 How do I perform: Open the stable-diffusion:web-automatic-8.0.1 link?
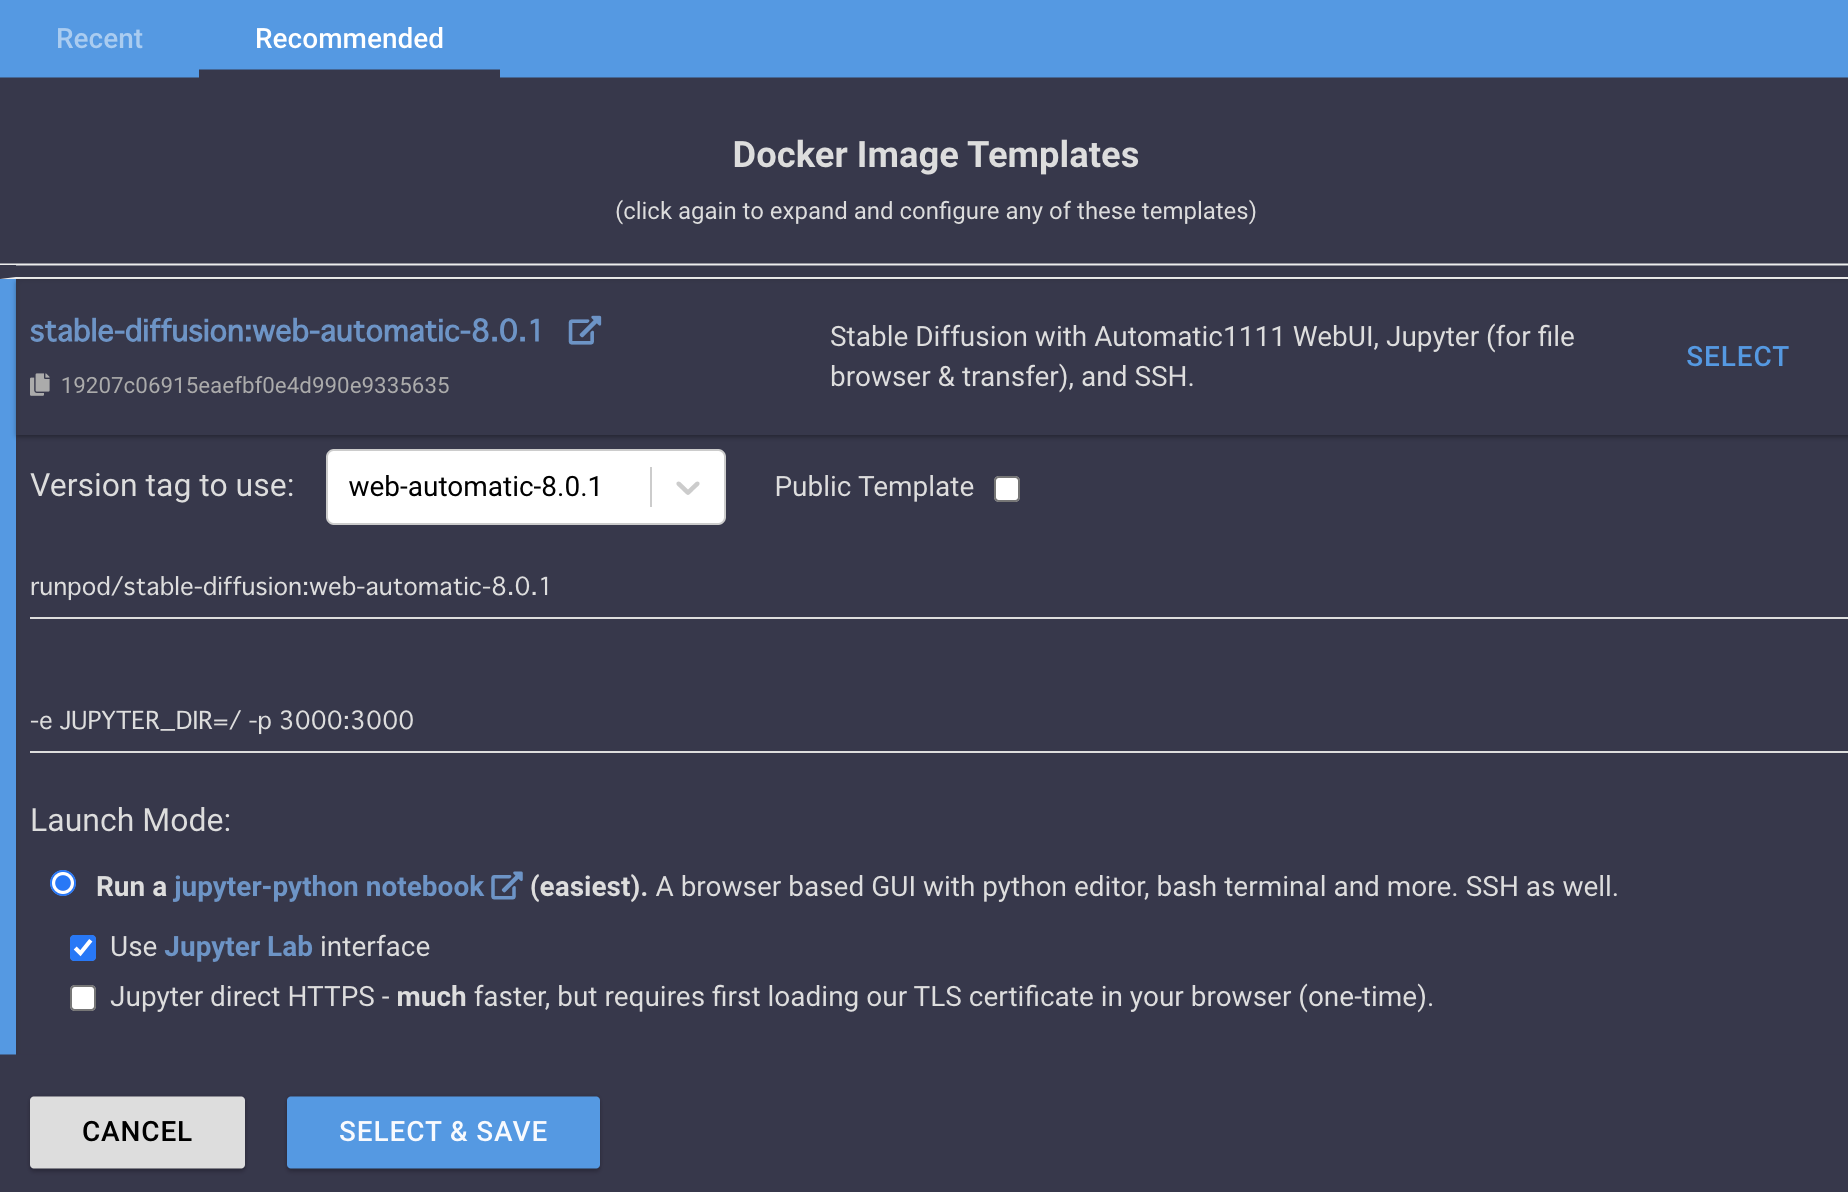pos(286,331)
